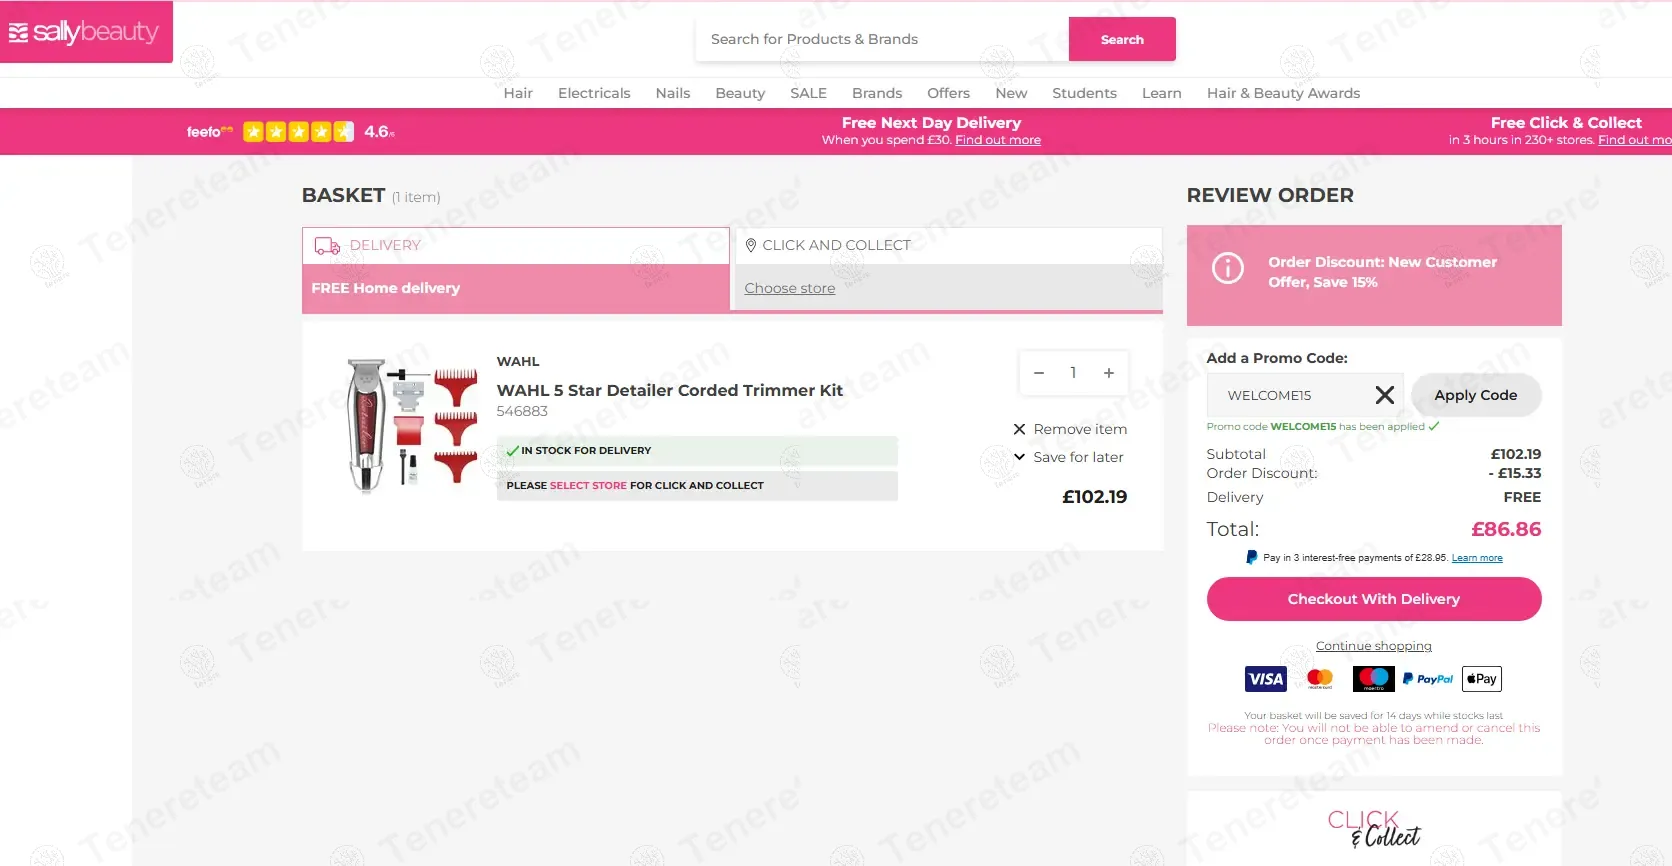Open the Brands menu

877,93
